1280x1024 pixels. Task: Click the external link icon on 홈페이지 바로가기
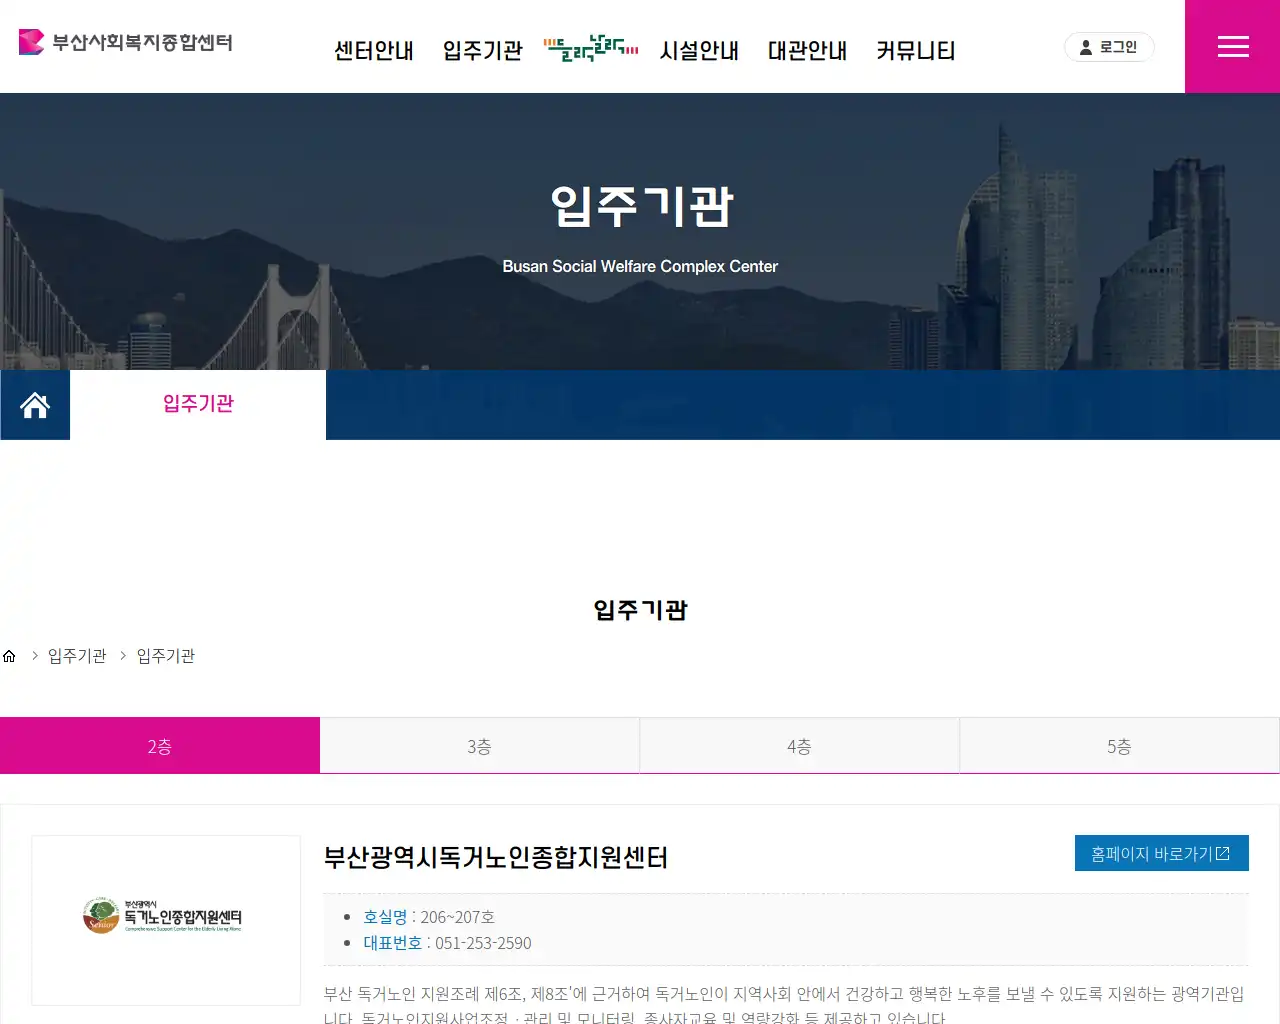click(x=1227, y=852)
